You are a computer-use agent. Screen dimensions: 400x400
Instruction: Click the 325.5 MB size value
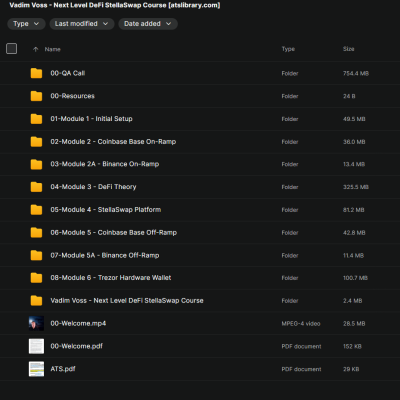(x=356, y=187)
